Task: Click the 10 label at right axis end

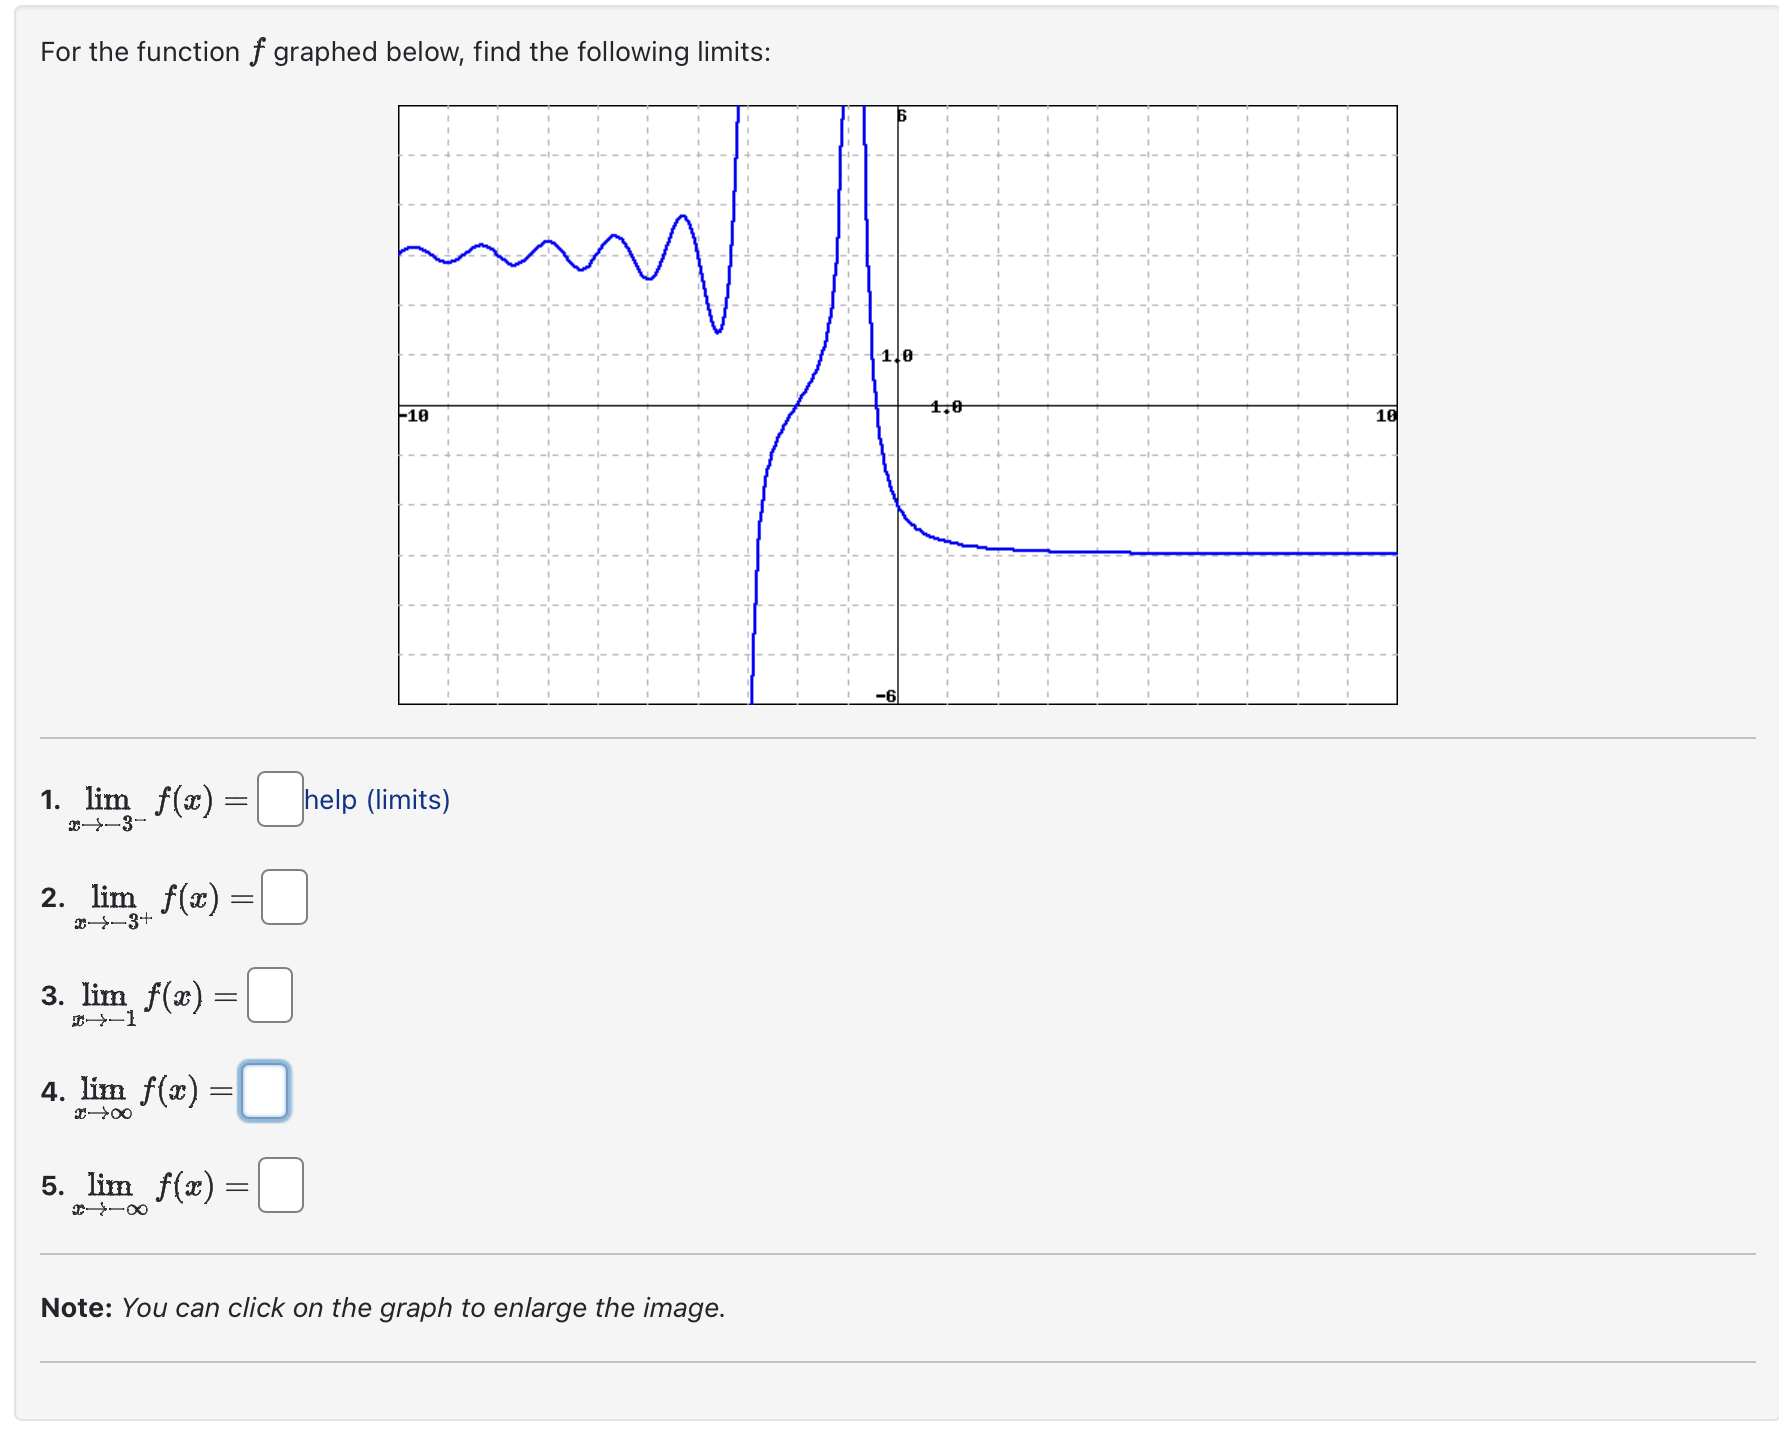Action: coord(1385,415)
